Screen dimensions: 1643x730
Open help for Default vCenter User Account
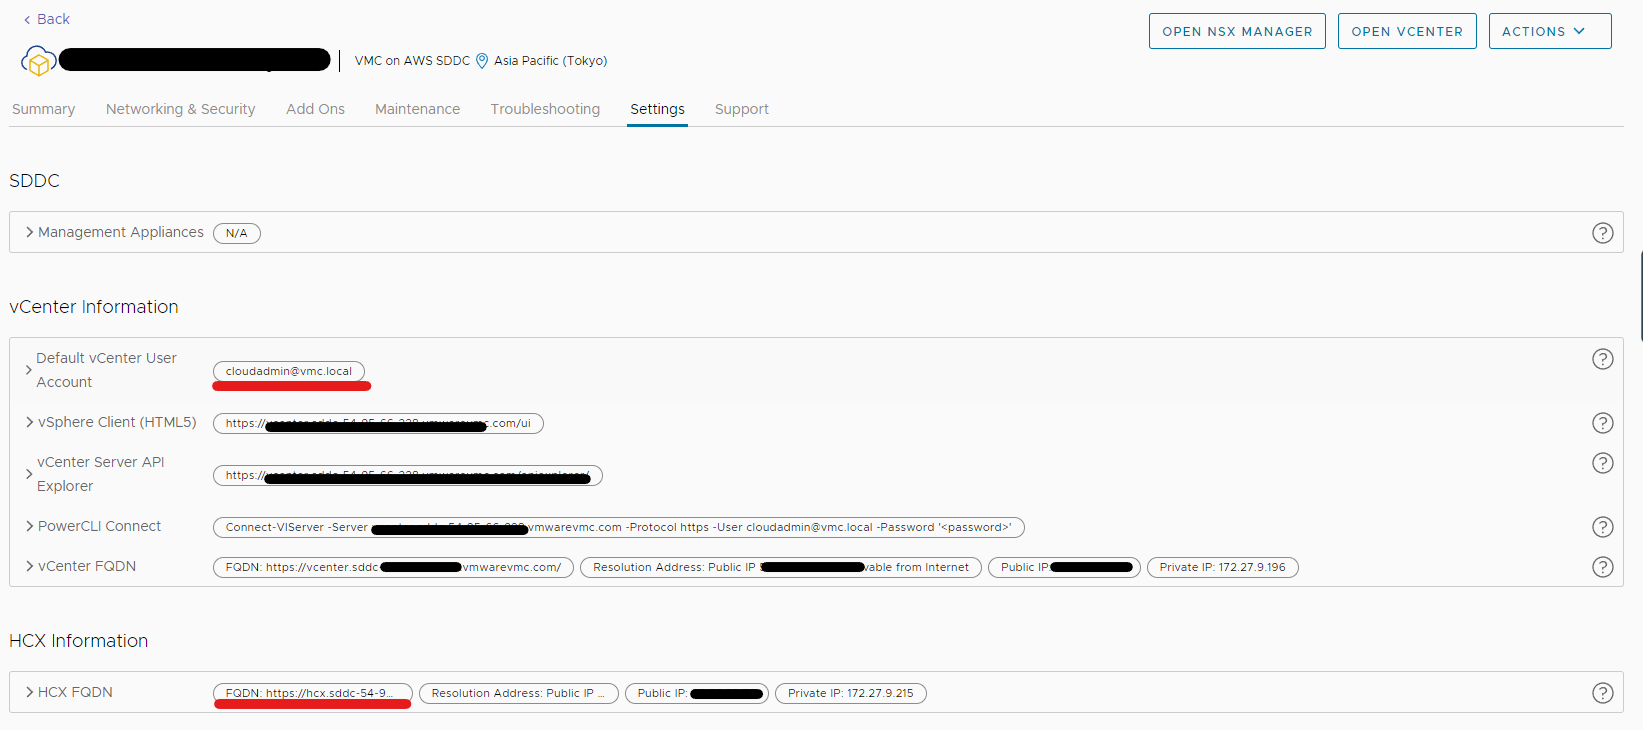coord(1602,359)
